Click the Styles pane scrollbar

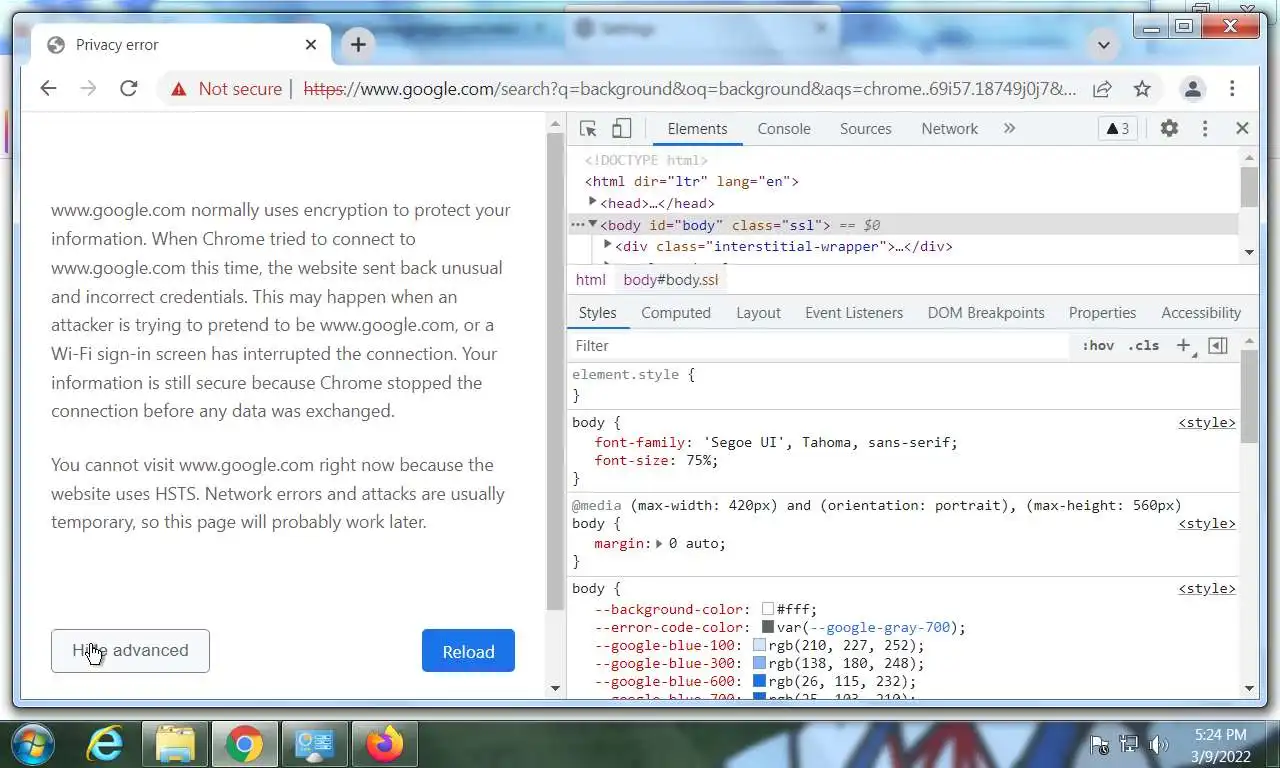coord(1248,398)
